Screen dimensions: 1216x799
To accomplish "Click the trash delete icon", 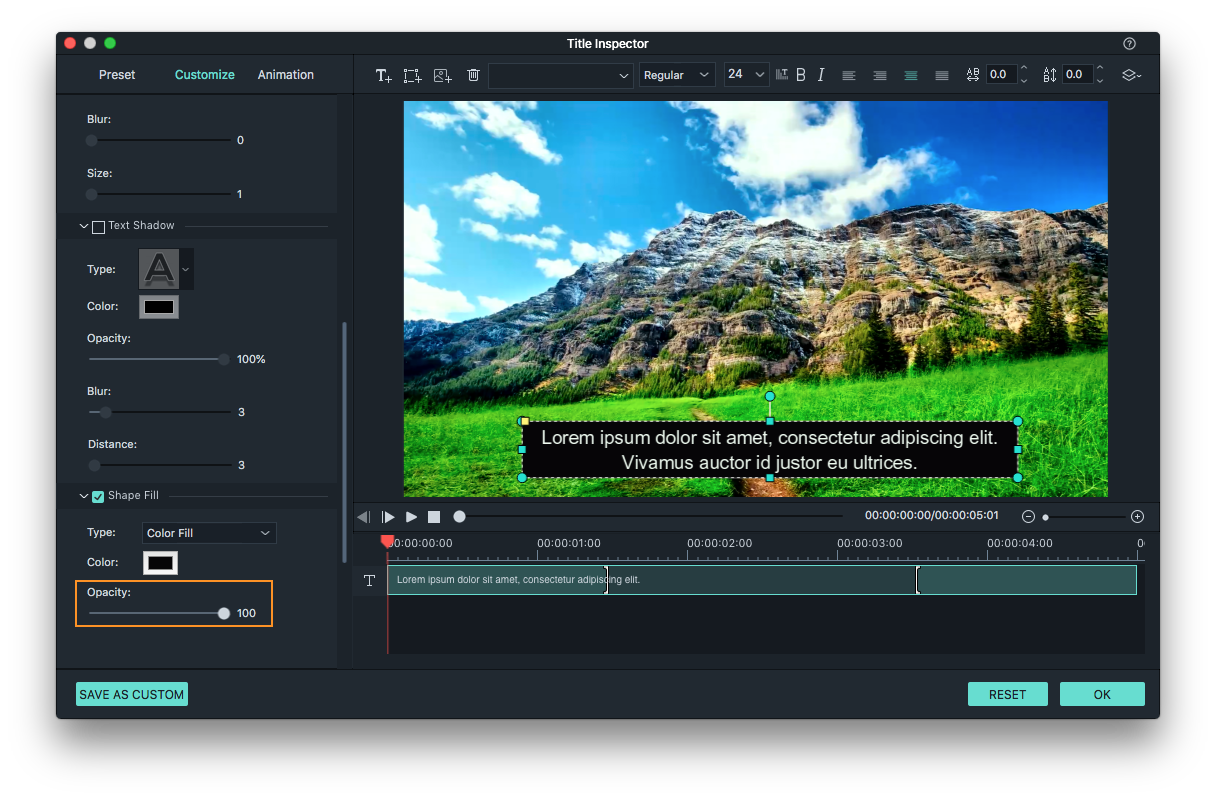I will [x=473, y=75].
